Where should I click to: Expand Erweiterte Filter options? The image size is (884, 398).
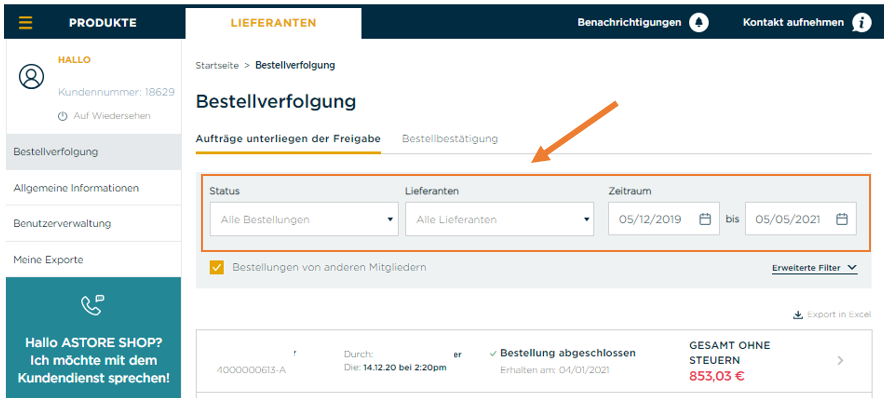[x=815, y=268]
